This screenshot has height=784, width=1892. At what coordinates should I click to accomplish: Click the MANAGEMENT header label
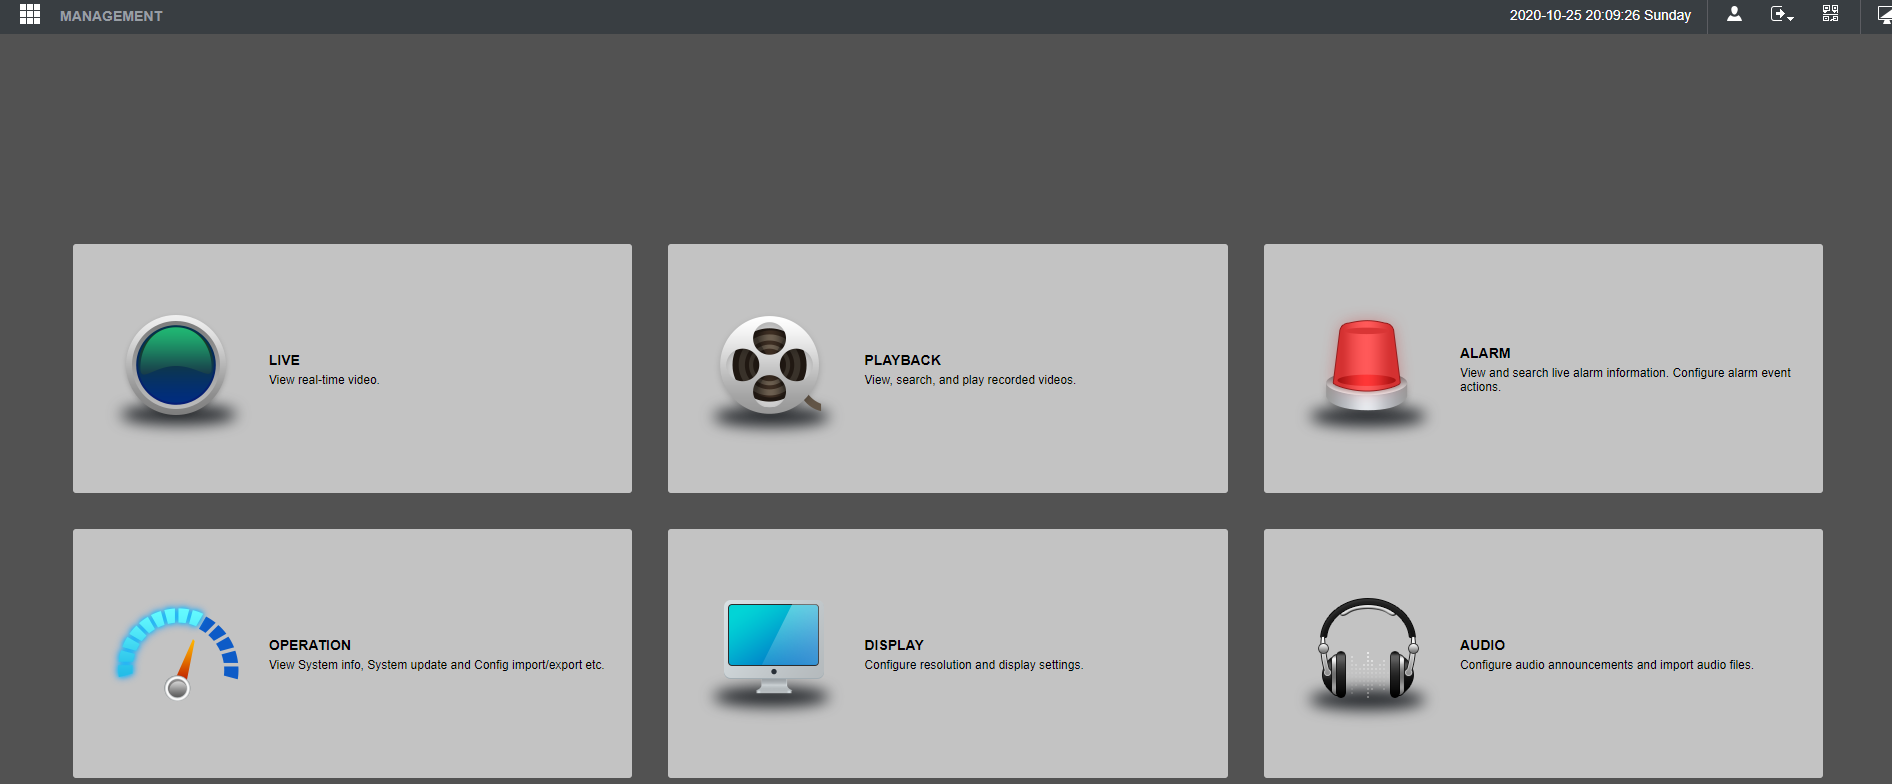[x=111, y=16]
